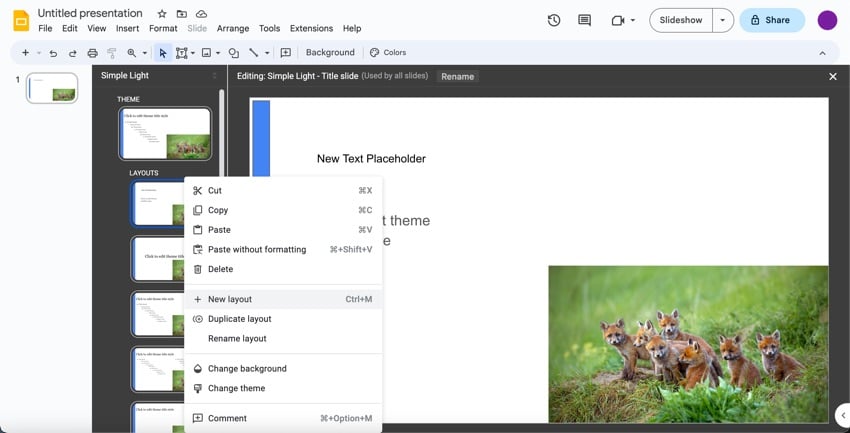
Task: Click the undo arrow icon
Action: 53,53
